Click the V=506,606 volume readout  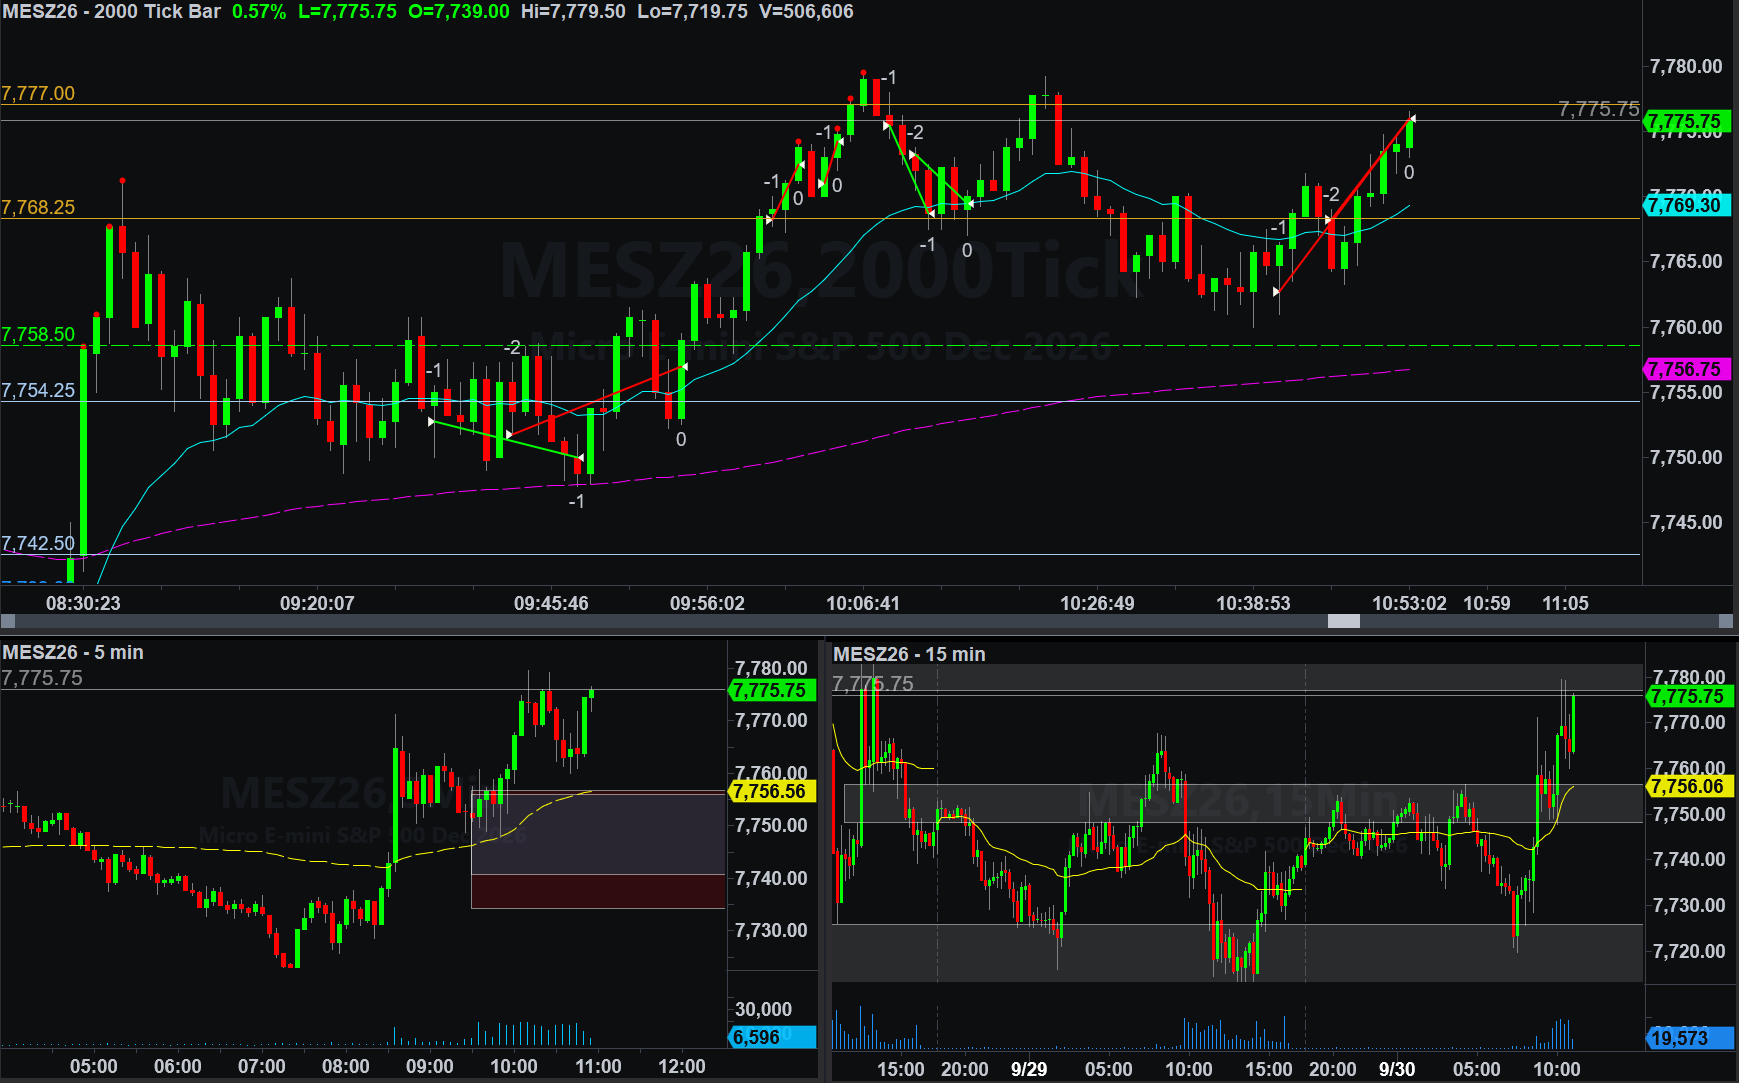(806, 12)
